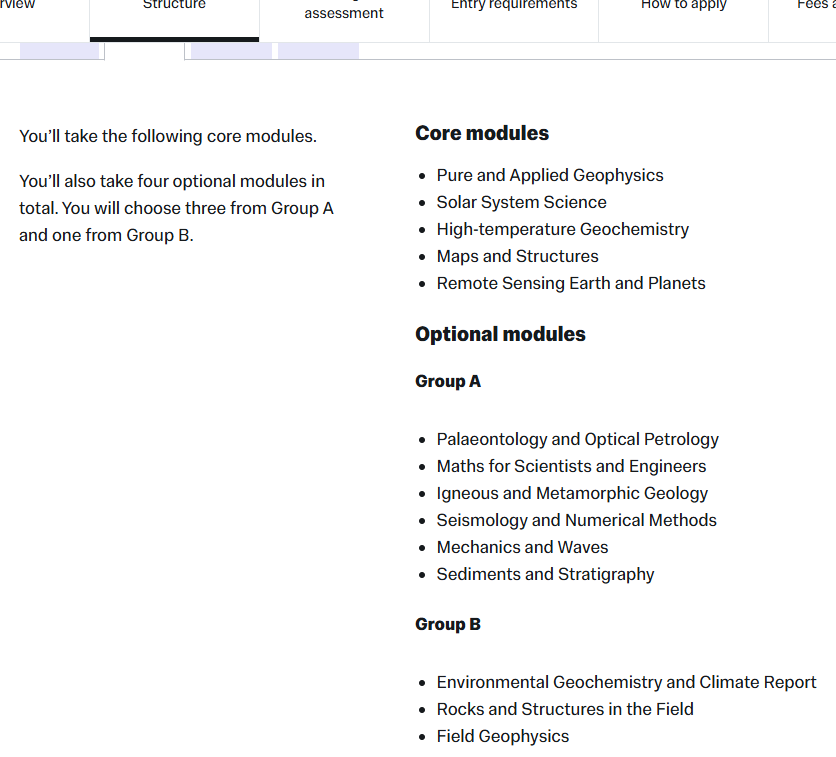This screenshot has width=836, height=757.
Task: Click the Group B subheading
Action: click(x=448, y=624)
